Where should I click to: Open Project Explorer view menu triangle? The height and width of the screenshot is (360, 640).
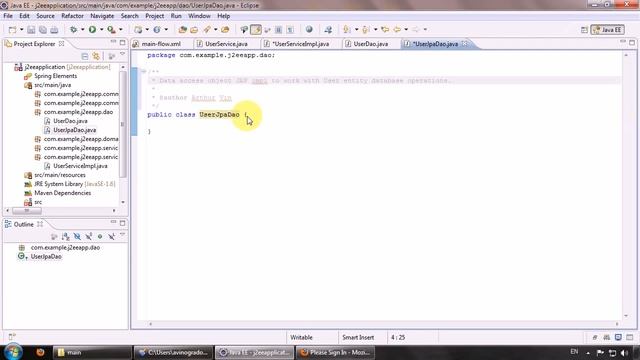pyautogui.click(x=122, y=54)
